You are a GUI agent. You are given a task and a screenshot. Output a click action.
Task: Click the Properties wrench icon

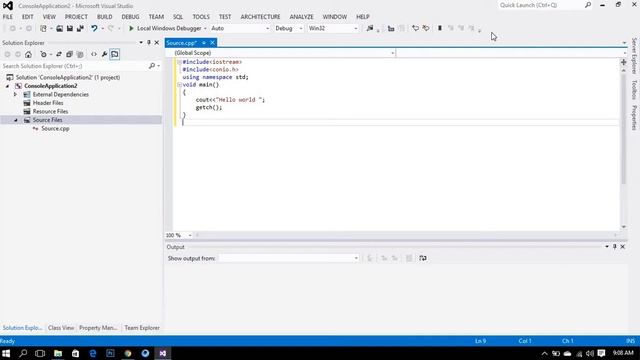point(104,54)
